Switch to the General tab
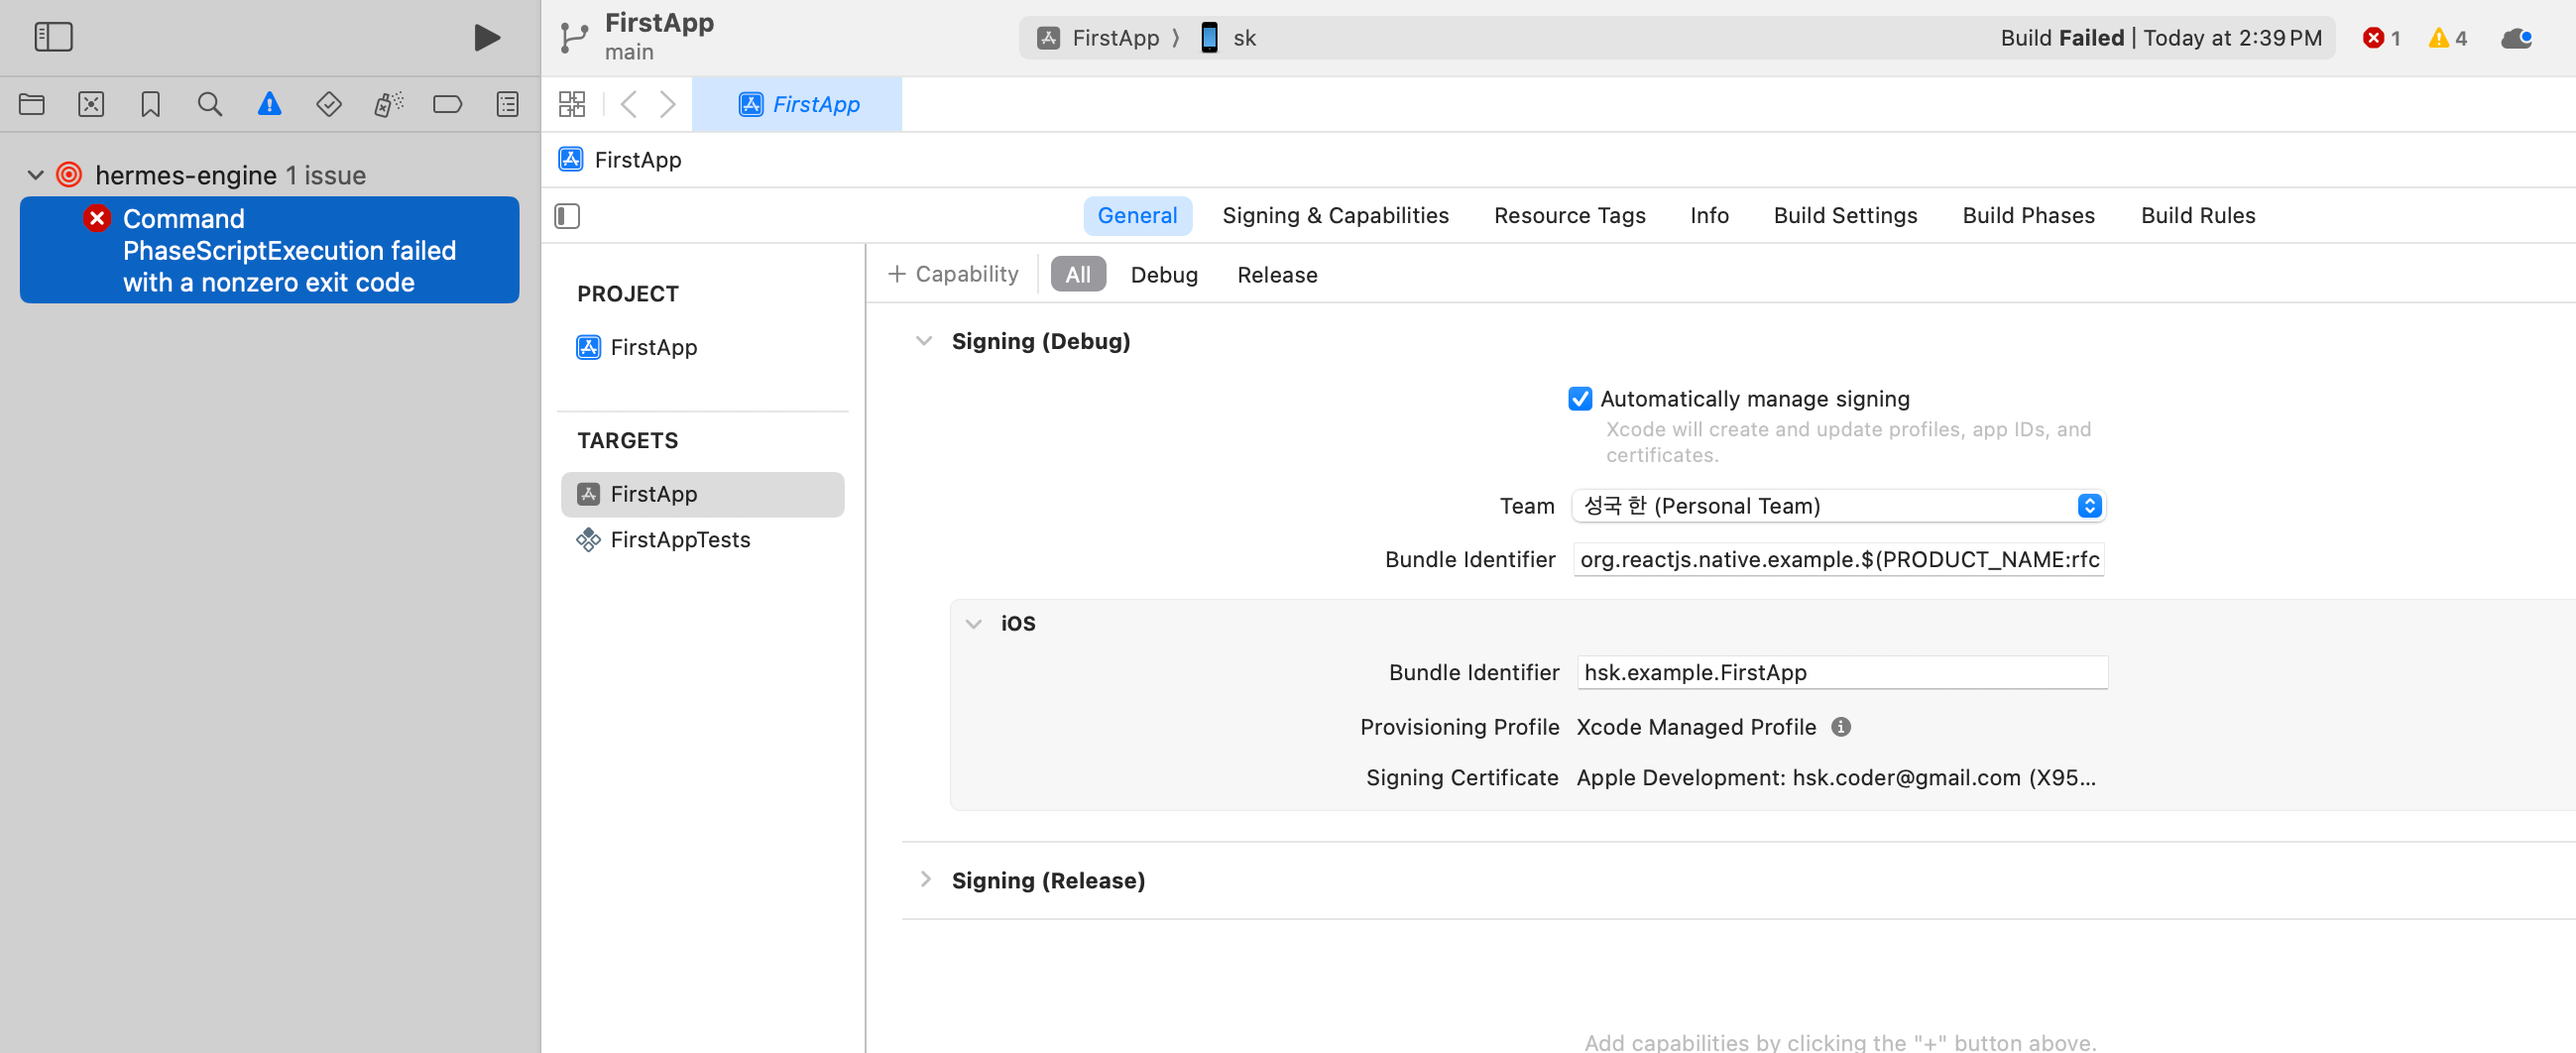Viewport: 2576px width, 1053px height. 1137,216
